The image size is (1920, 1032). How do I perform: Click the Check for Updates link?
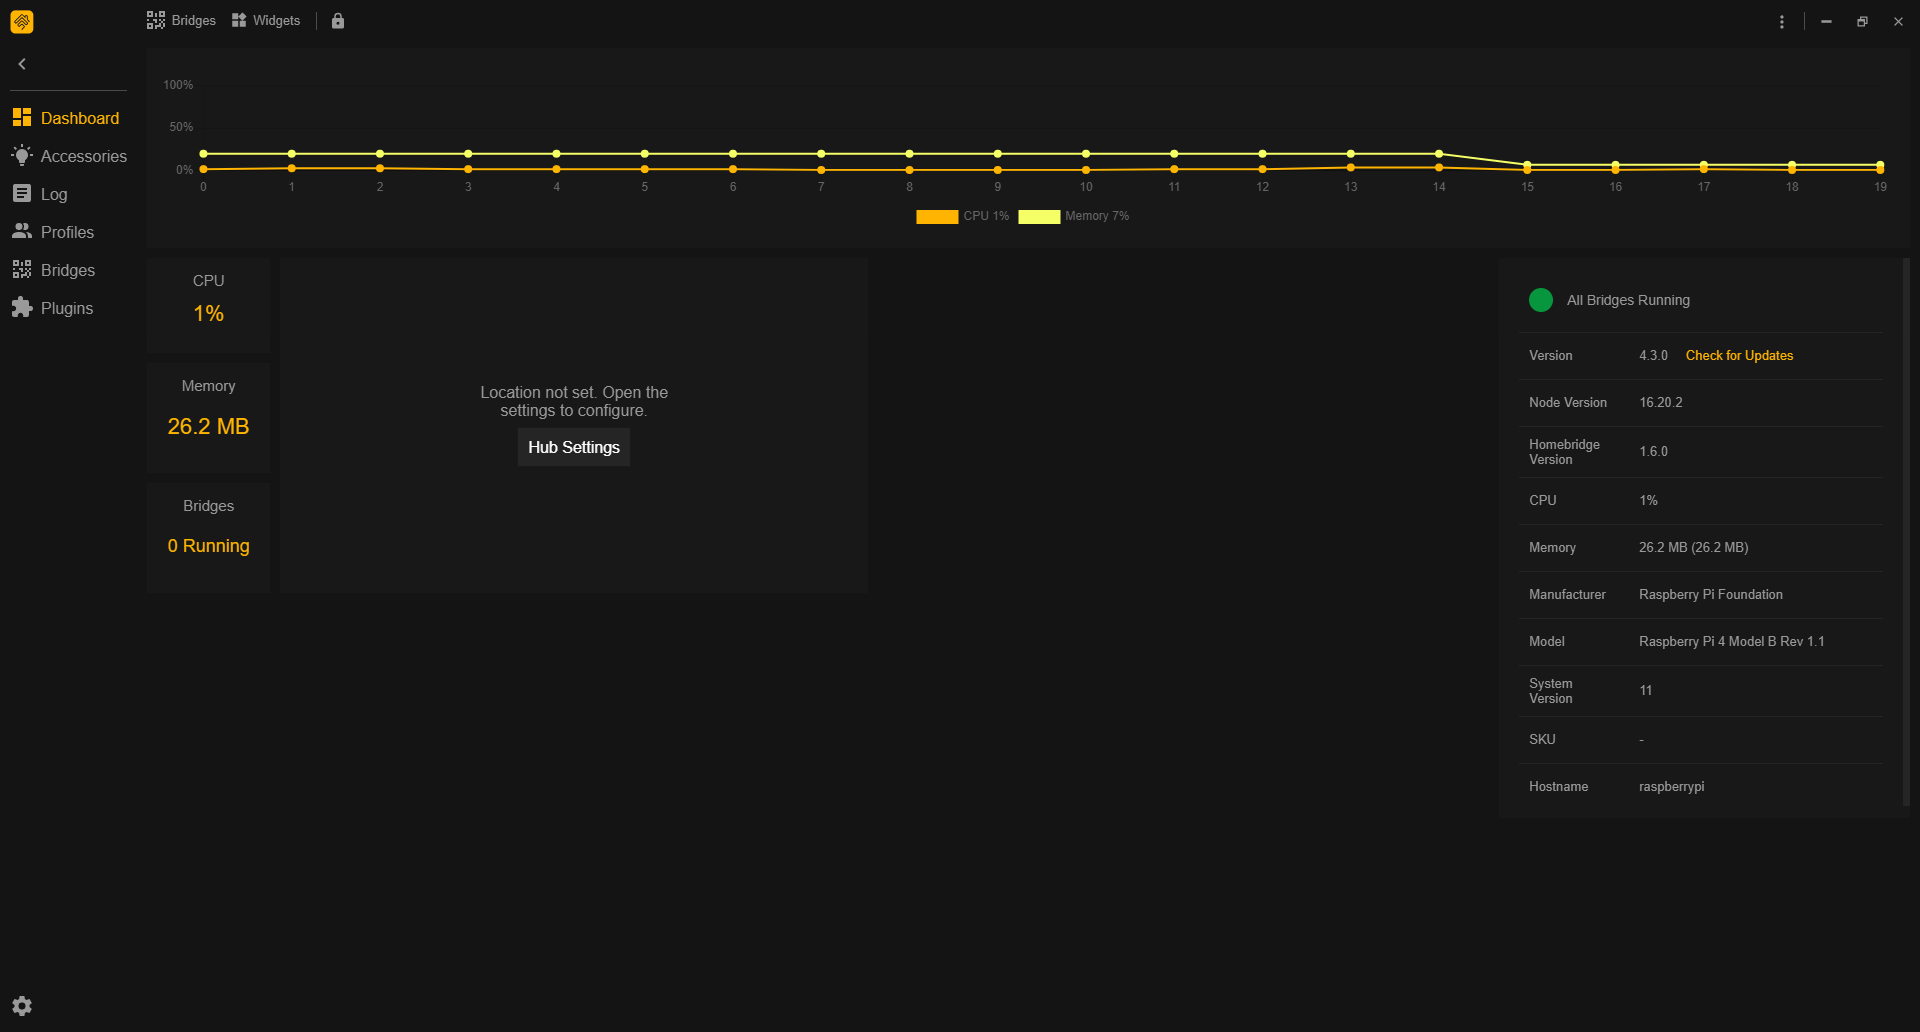(1739, 356)
